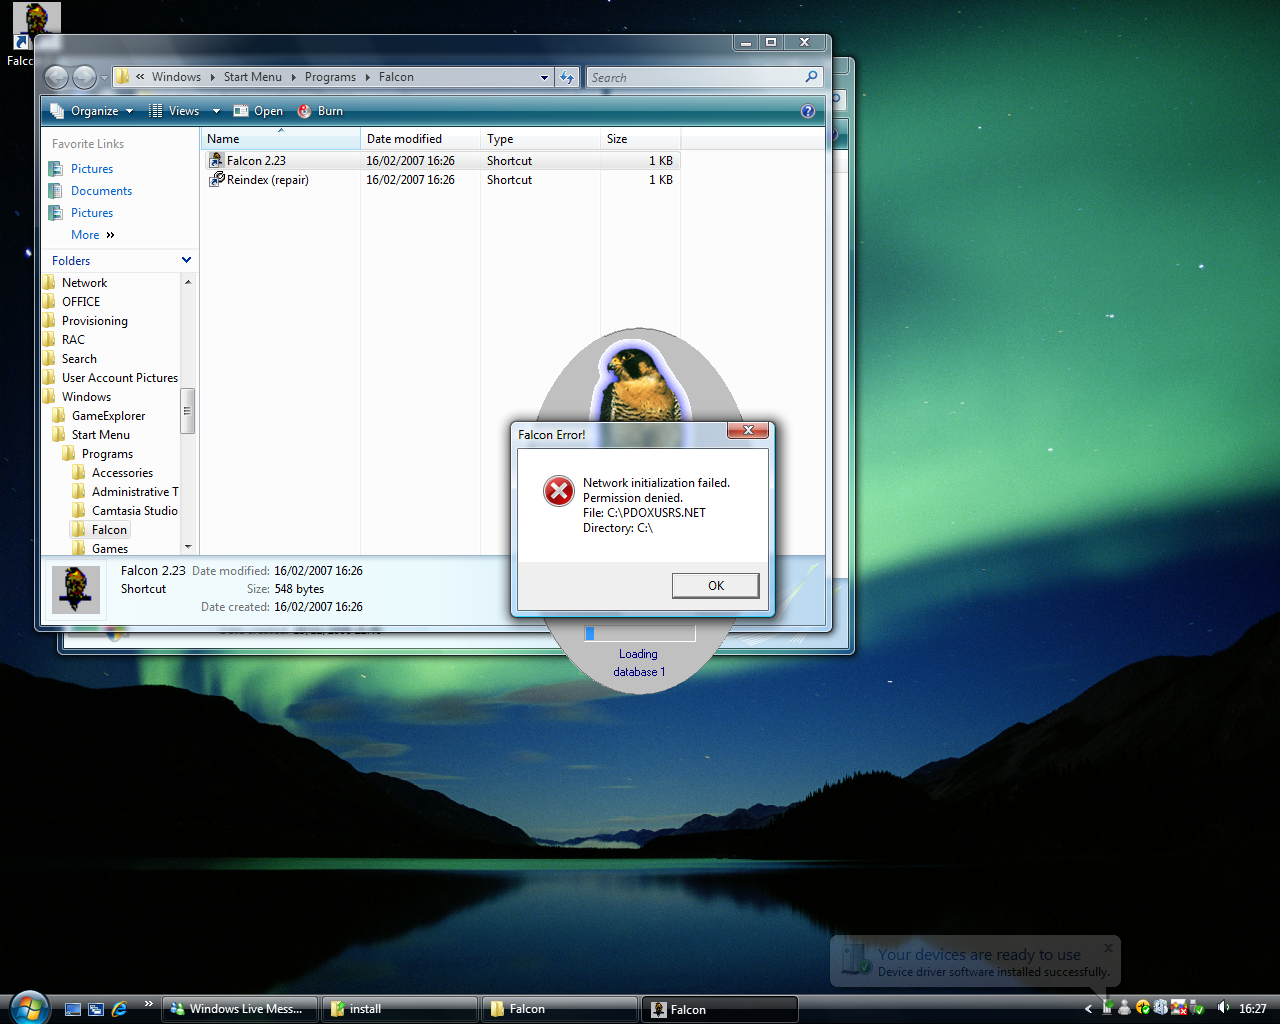
Task: Open the Organize dropdown menu
Action: (x=93, y=111)
